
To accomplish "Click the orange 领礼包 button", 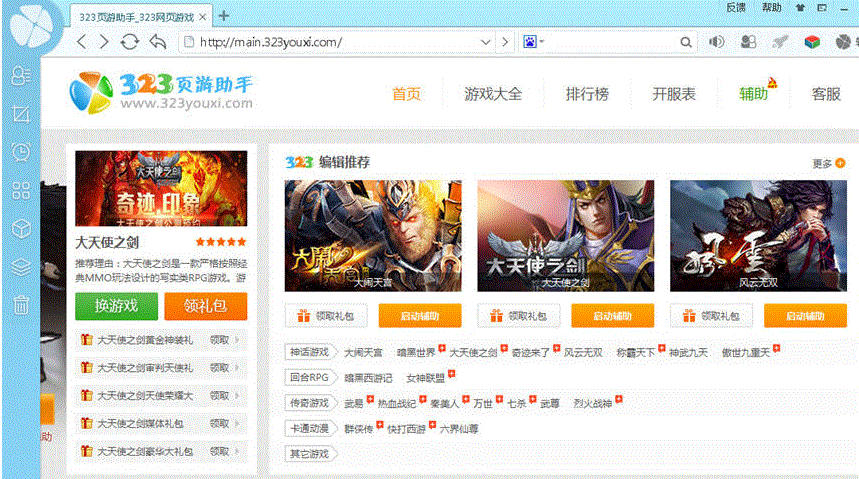I will coord(205,306).
